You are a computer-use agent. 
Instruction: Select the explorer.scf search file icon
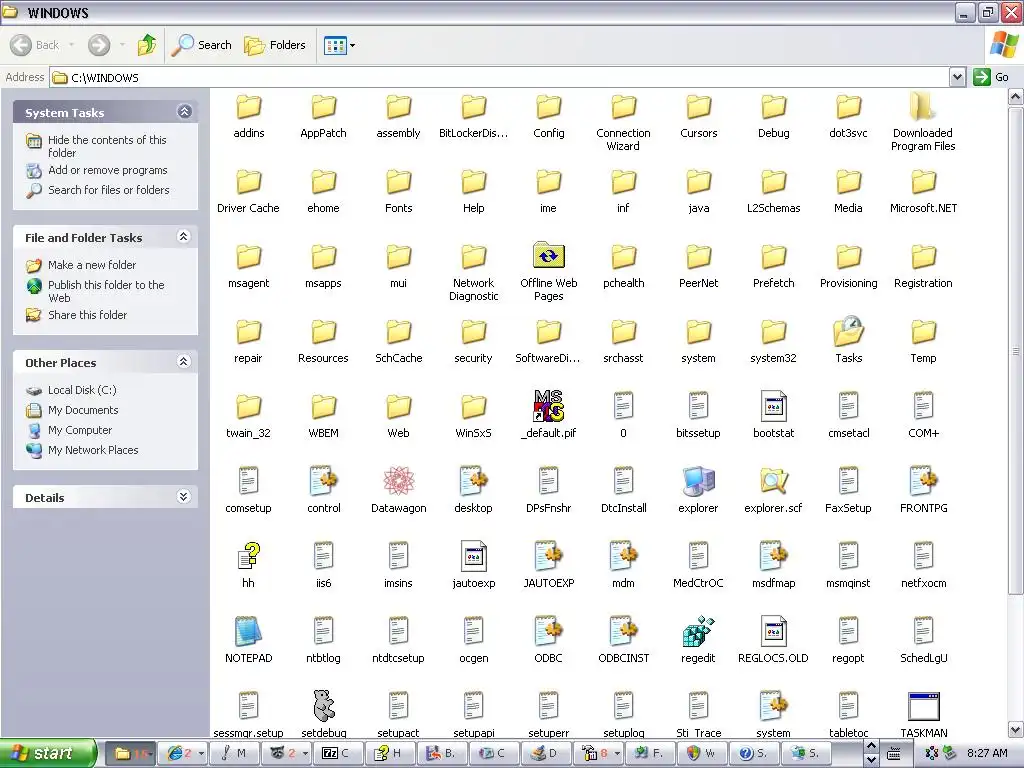tap(773, 481)
